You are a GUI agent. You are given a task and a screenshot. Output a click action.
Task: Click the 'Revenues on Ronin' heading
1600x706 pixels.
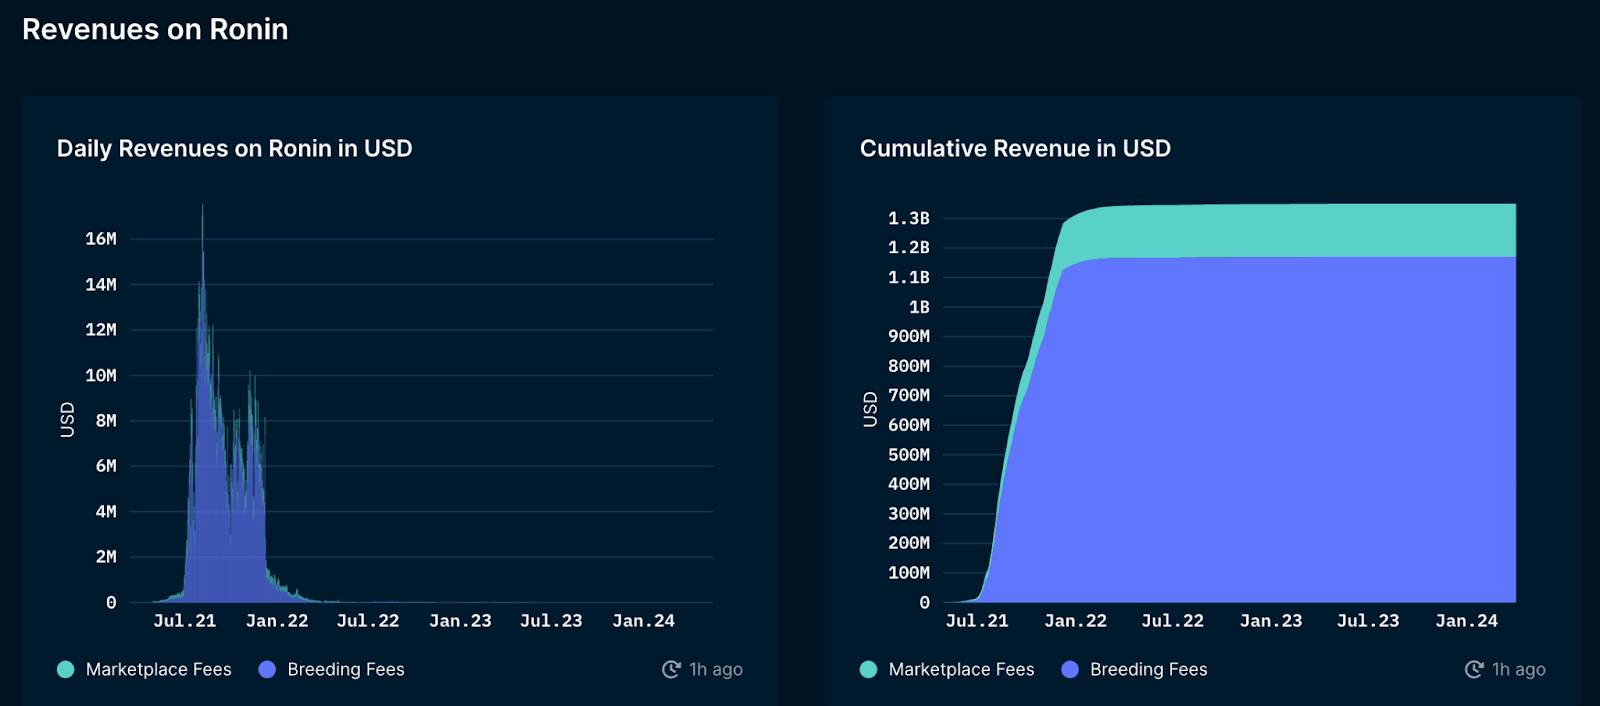coord(155,29)
